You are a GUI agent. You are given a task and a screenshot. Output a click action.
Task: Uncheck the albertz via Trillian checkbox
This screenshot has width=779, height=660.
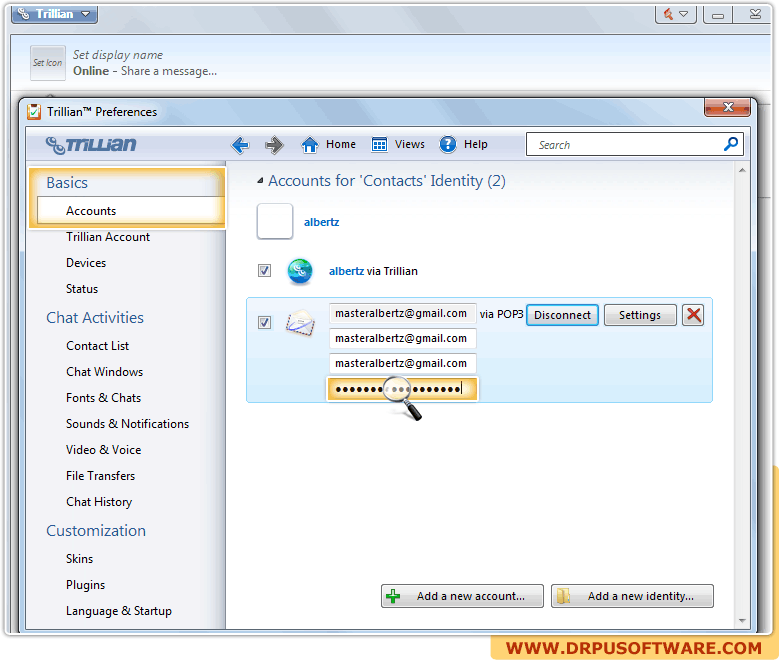click(x=264, y=271)
